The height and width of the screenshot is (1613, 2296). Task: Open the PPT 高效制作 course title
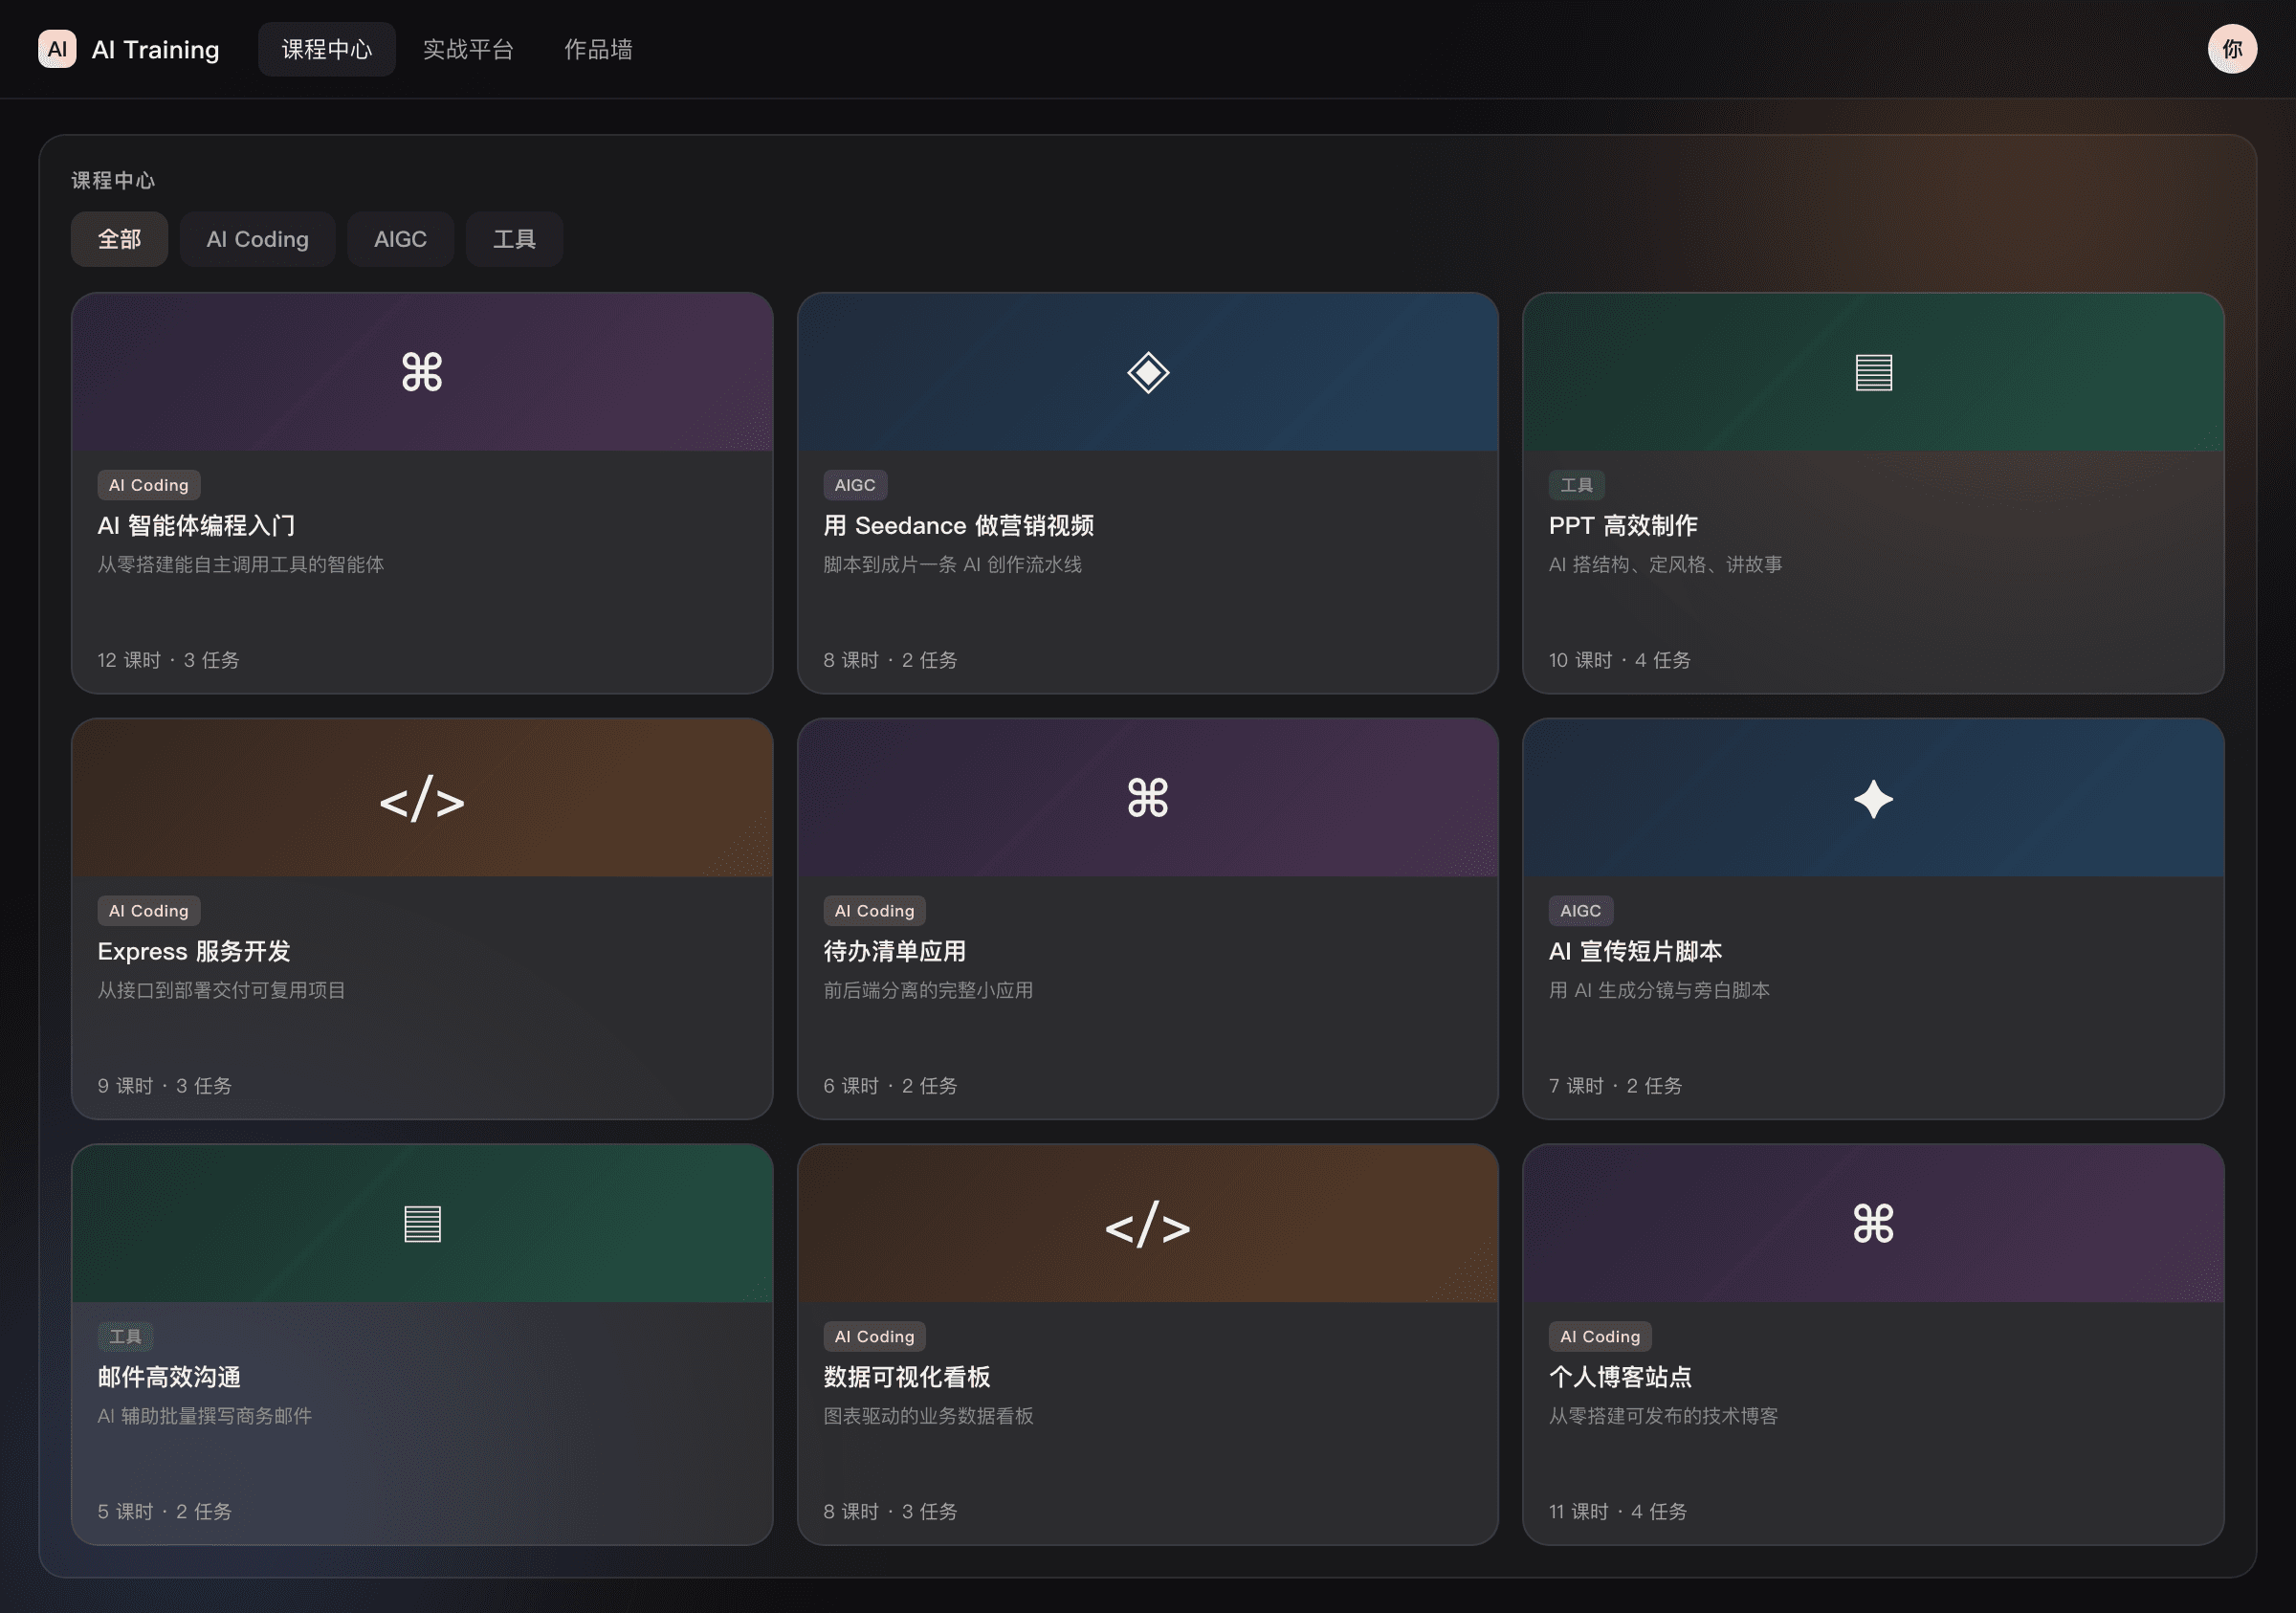pos(1623,526)
